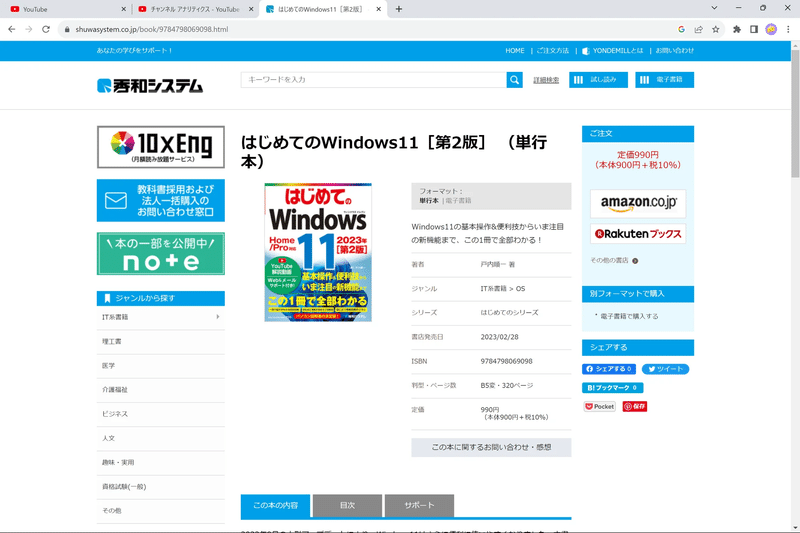Open YONDEMILLとは link
The image size is (800, 533).
(x=613, y=51)
